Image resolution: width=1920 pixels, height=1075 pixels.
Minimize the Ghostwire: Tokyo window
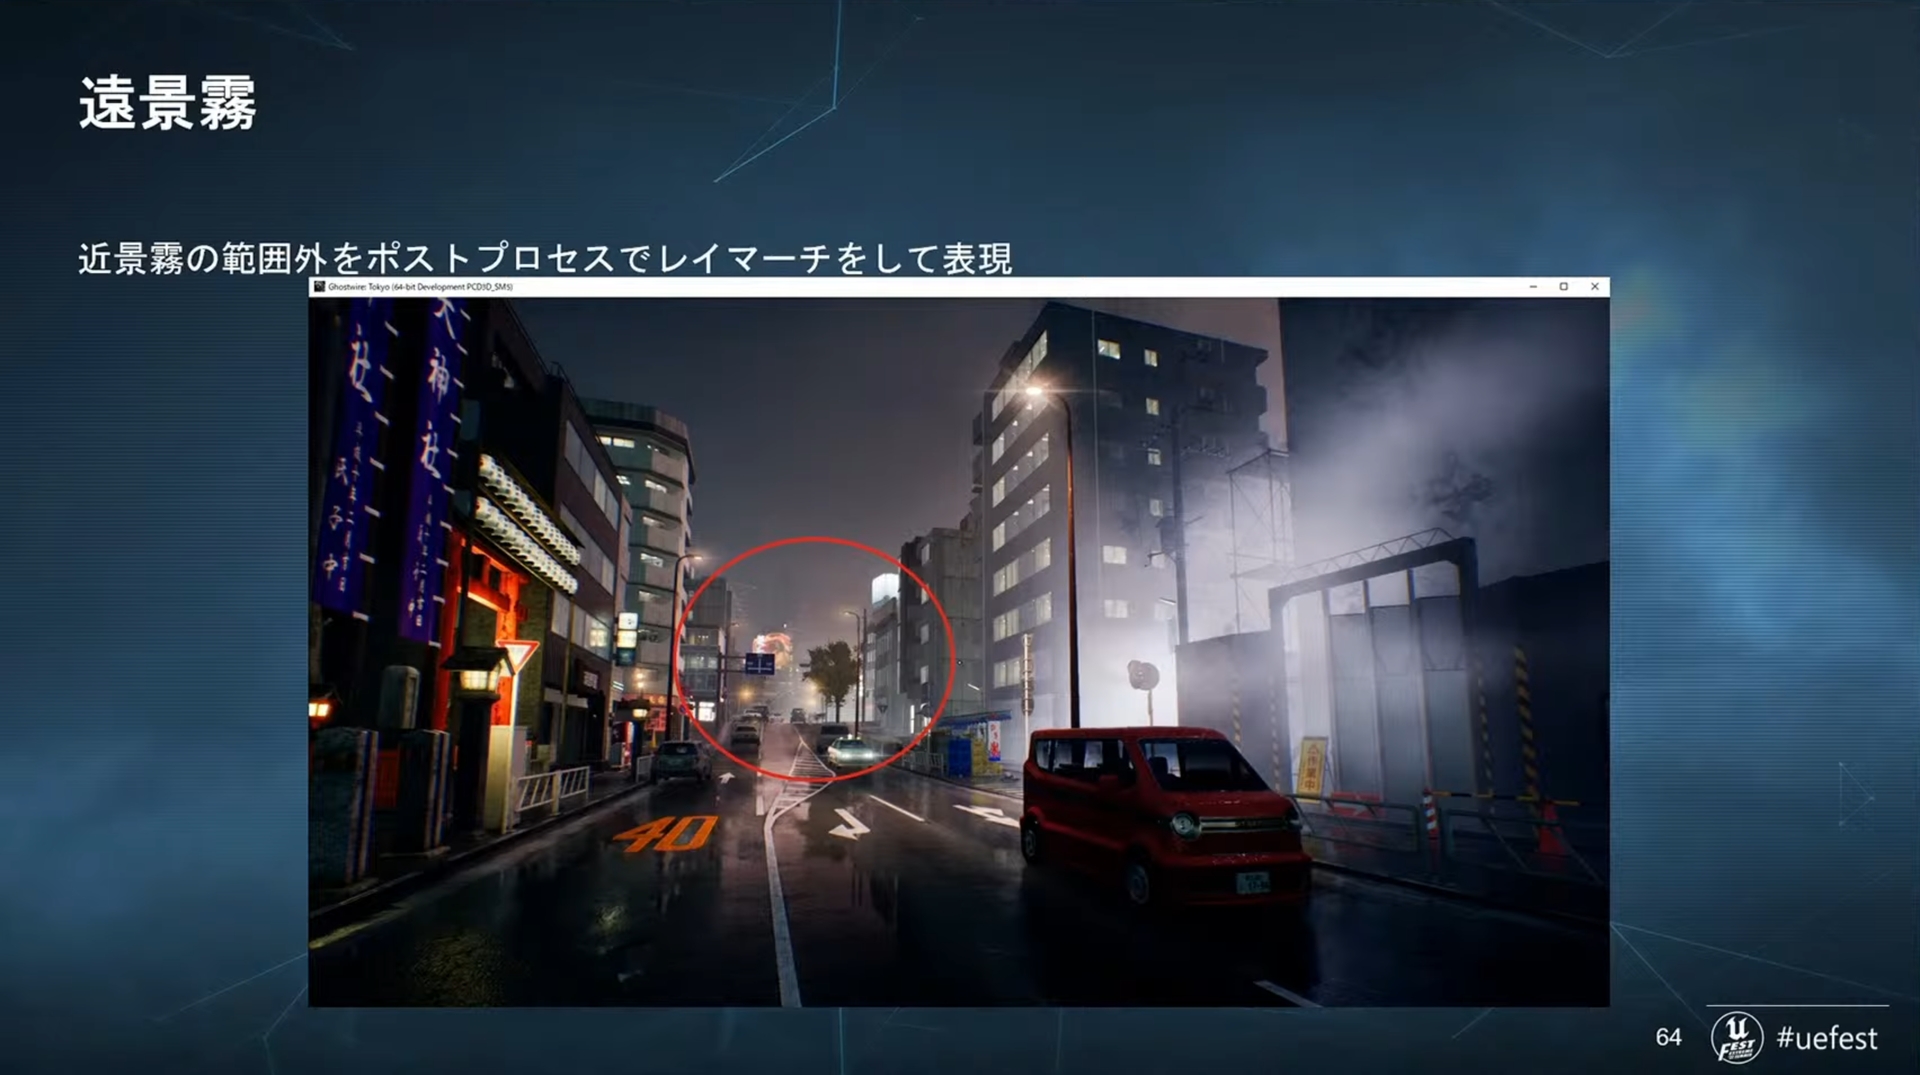[x=1533, y=287]
